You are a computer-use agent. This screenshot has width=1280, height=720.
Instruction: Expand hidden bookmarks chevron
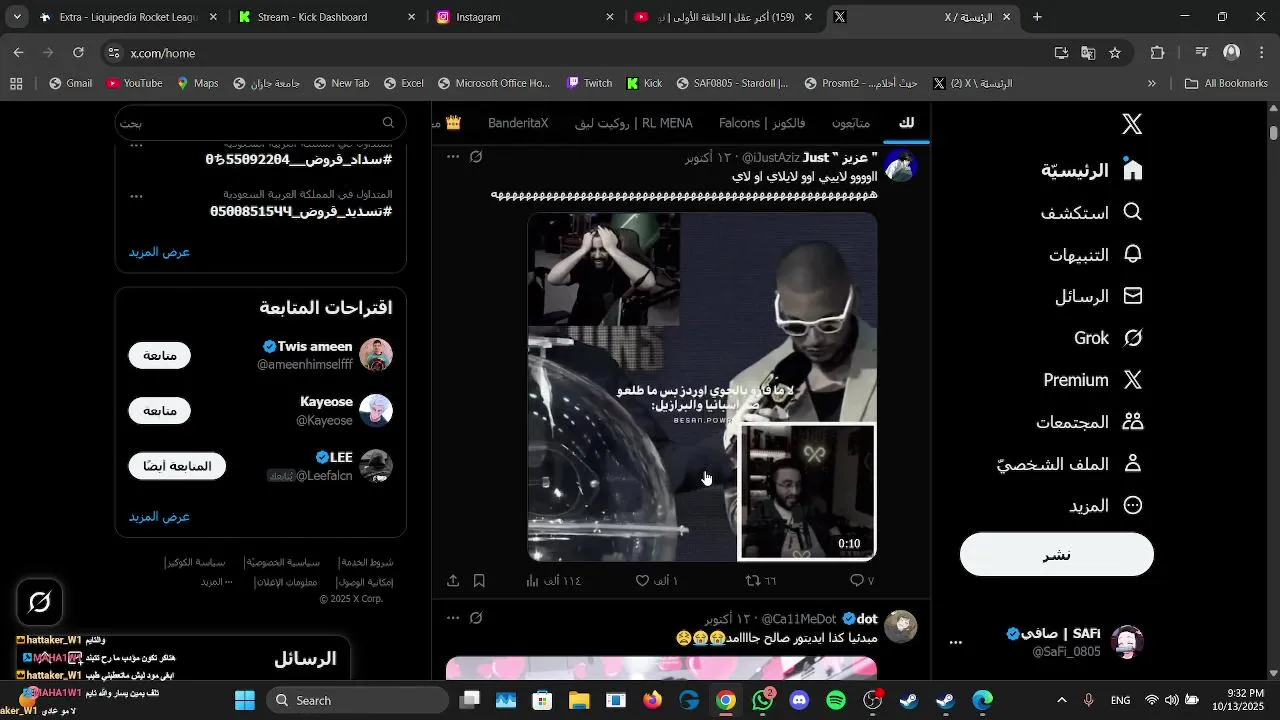click(1152, 84)
